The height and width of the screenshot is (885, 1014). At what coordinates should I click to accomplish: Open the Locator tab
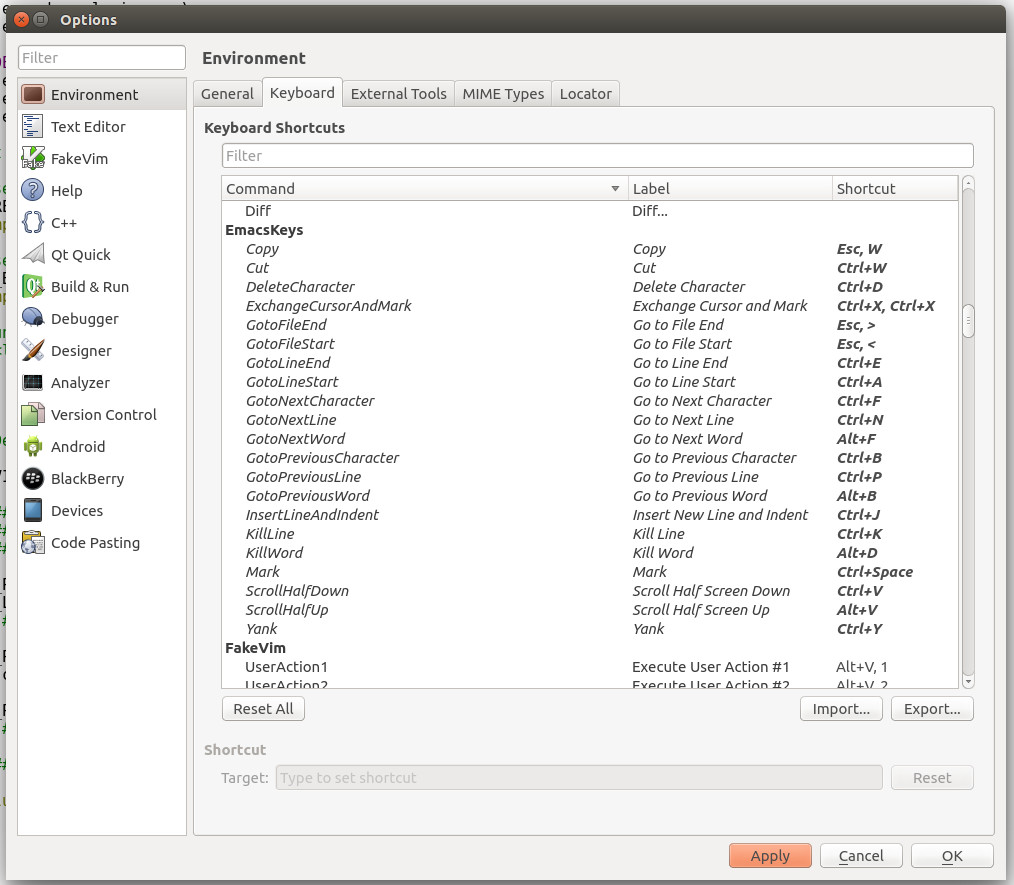click(585, 94)
